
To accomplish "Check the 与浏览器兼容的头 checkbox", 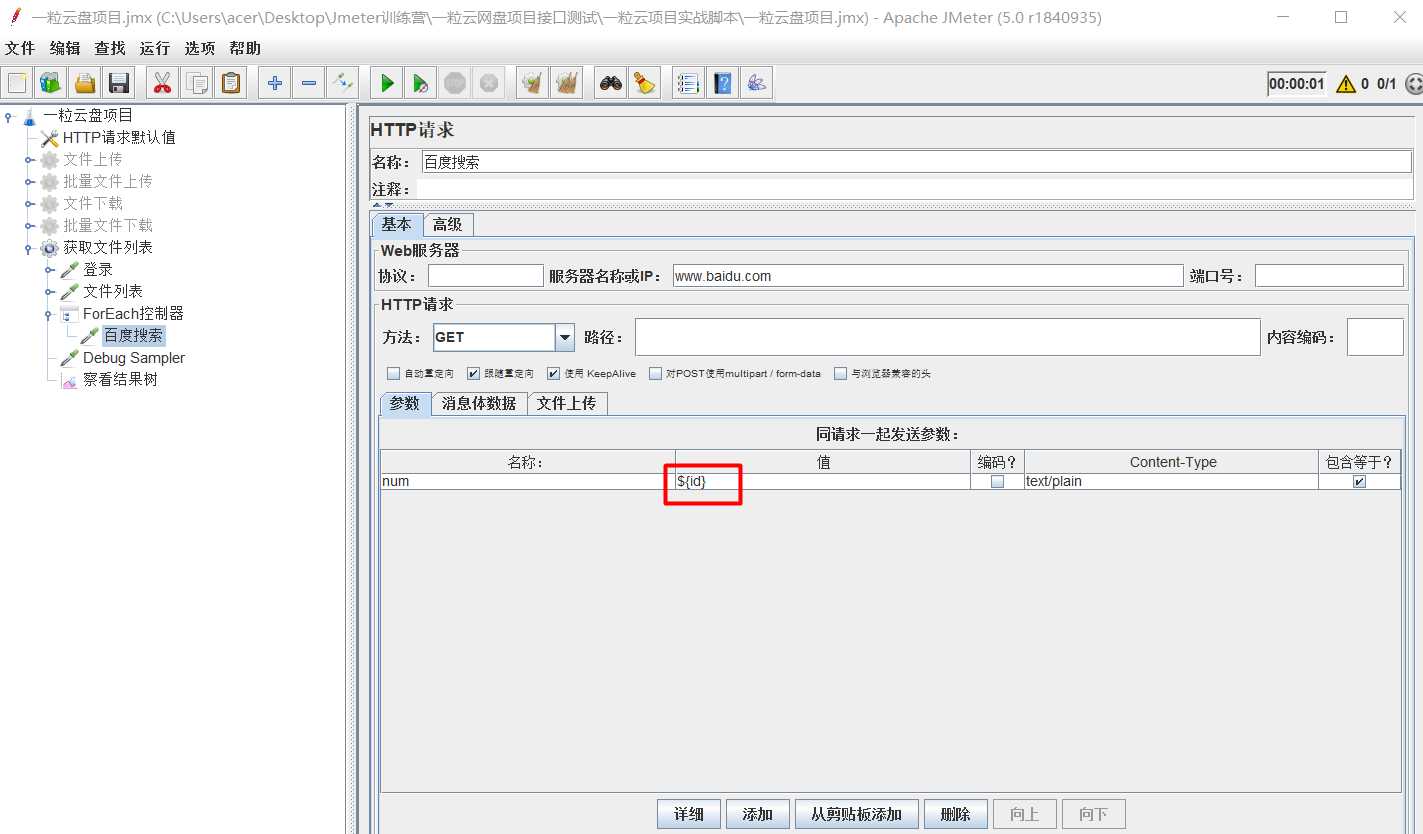I will [x=841, y=374].
